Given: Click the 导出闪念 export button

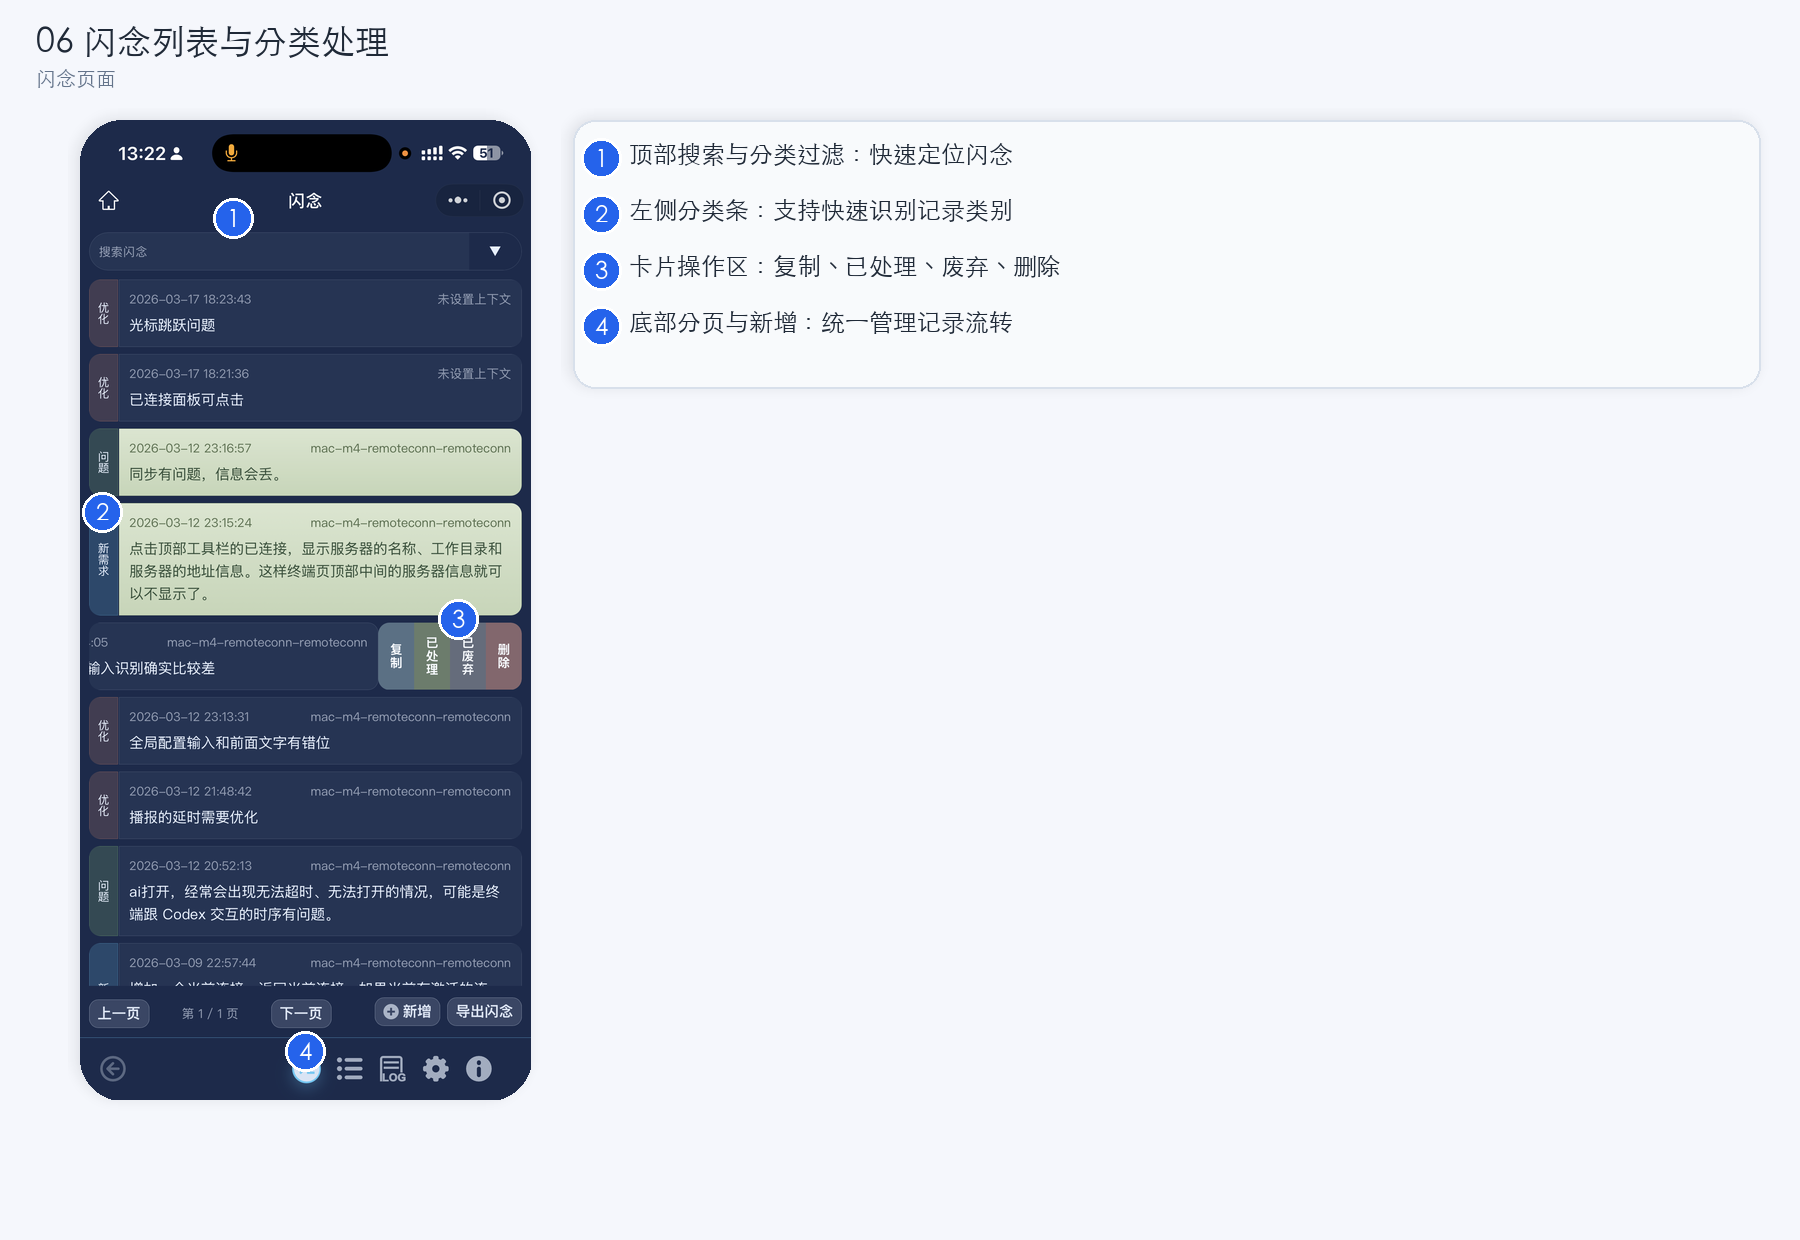Looking at the screenshot, I should (x=484, y=1012).
